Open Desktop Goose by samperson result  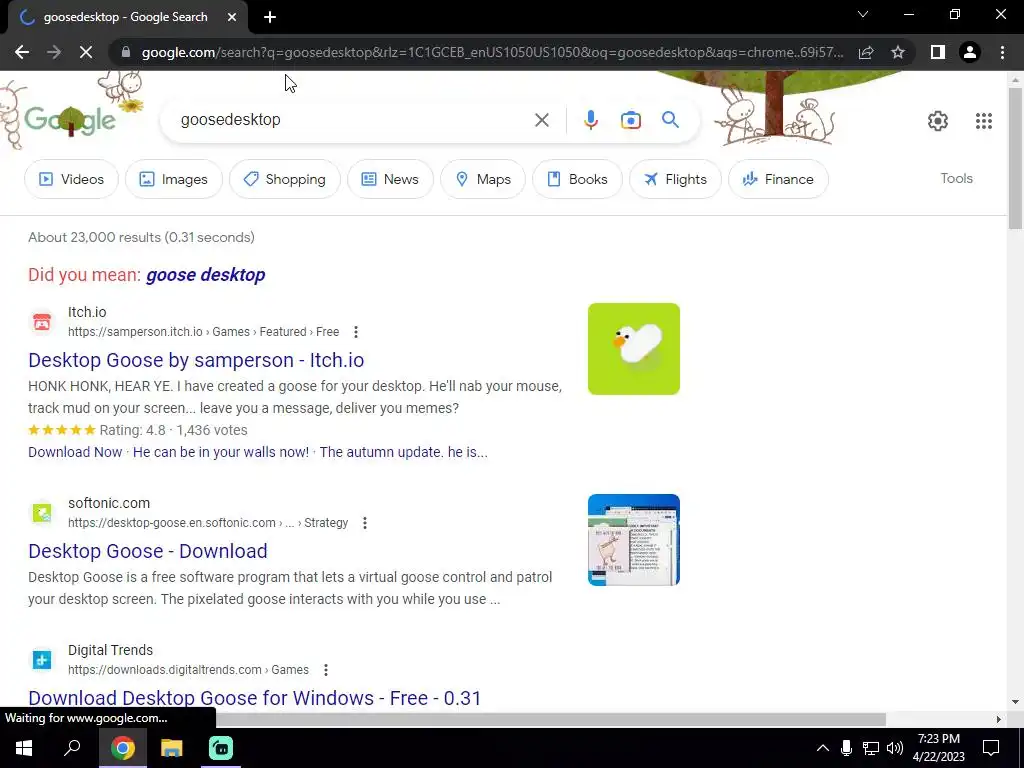196,360
